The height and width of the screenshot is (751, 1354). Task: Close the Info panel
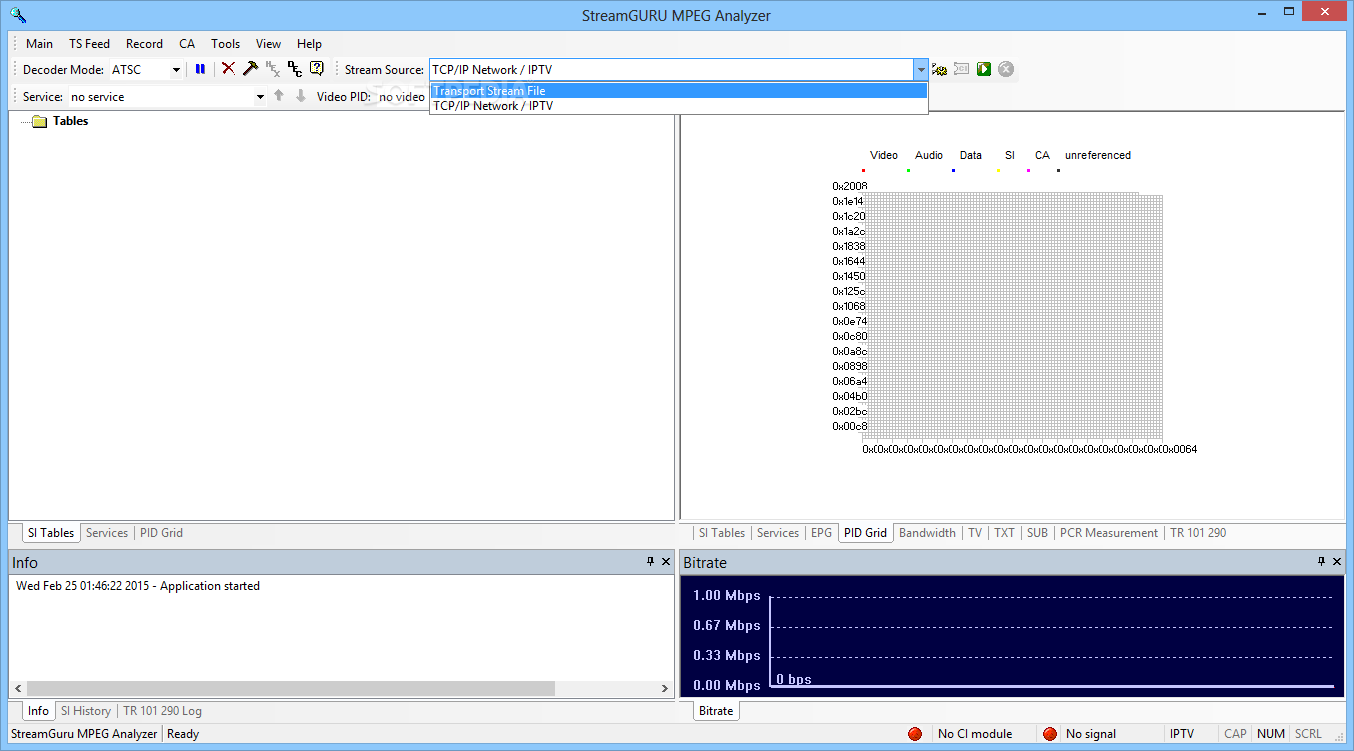(x=666, y=562)
